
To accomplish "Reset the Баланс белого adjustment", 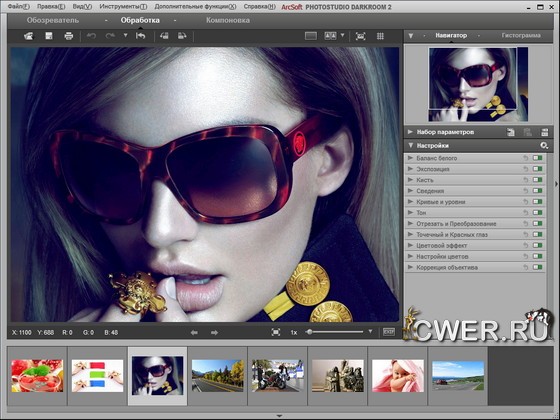I will (526, 158).
